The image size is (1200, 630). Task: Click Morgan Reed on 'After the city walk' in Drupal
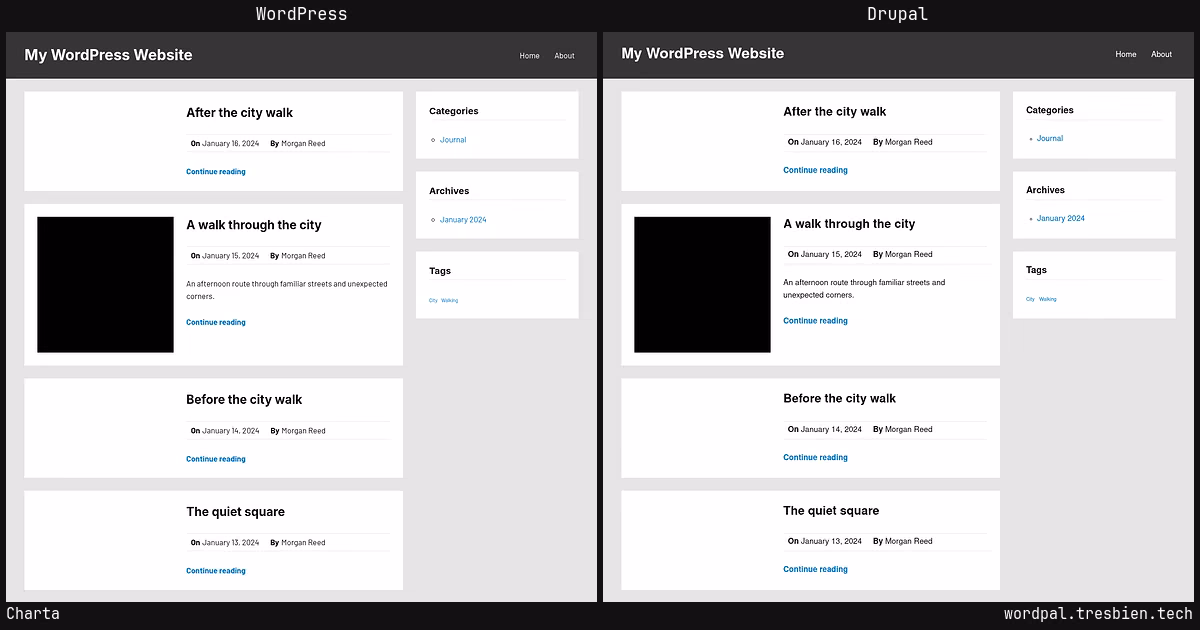pos(909,142)
